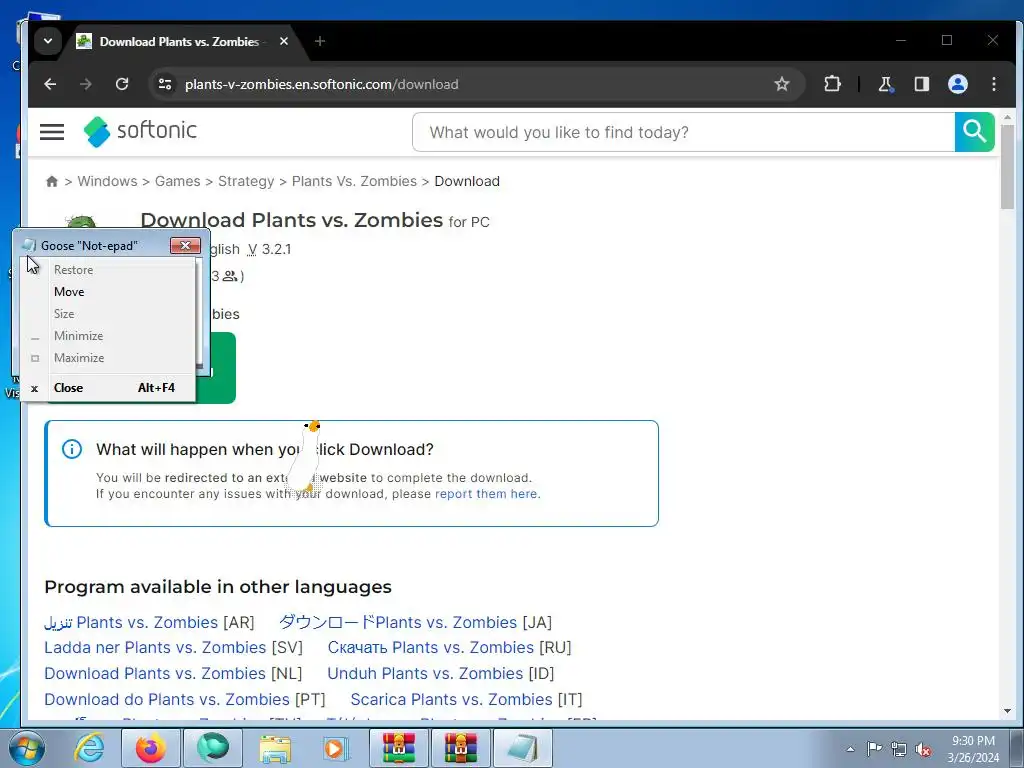The image size is (1024, 768).
Task: Open Unduh Plants vs. Zombies [ID] link
Action: (x=441, y=673)
